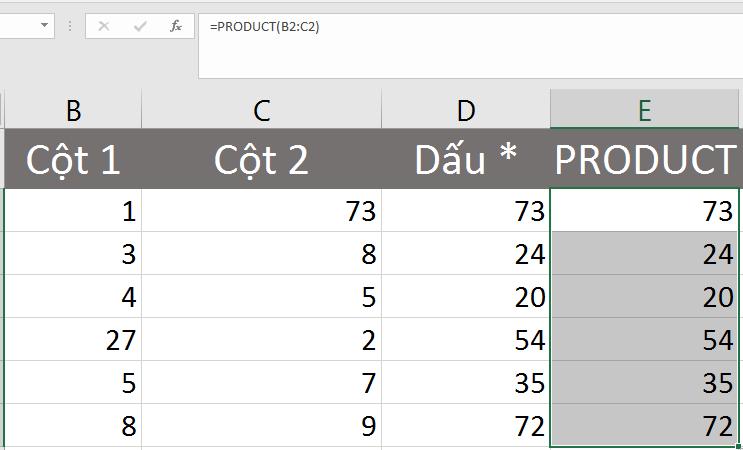Select column C header
743x450 pixels.
tap(261, 109)
